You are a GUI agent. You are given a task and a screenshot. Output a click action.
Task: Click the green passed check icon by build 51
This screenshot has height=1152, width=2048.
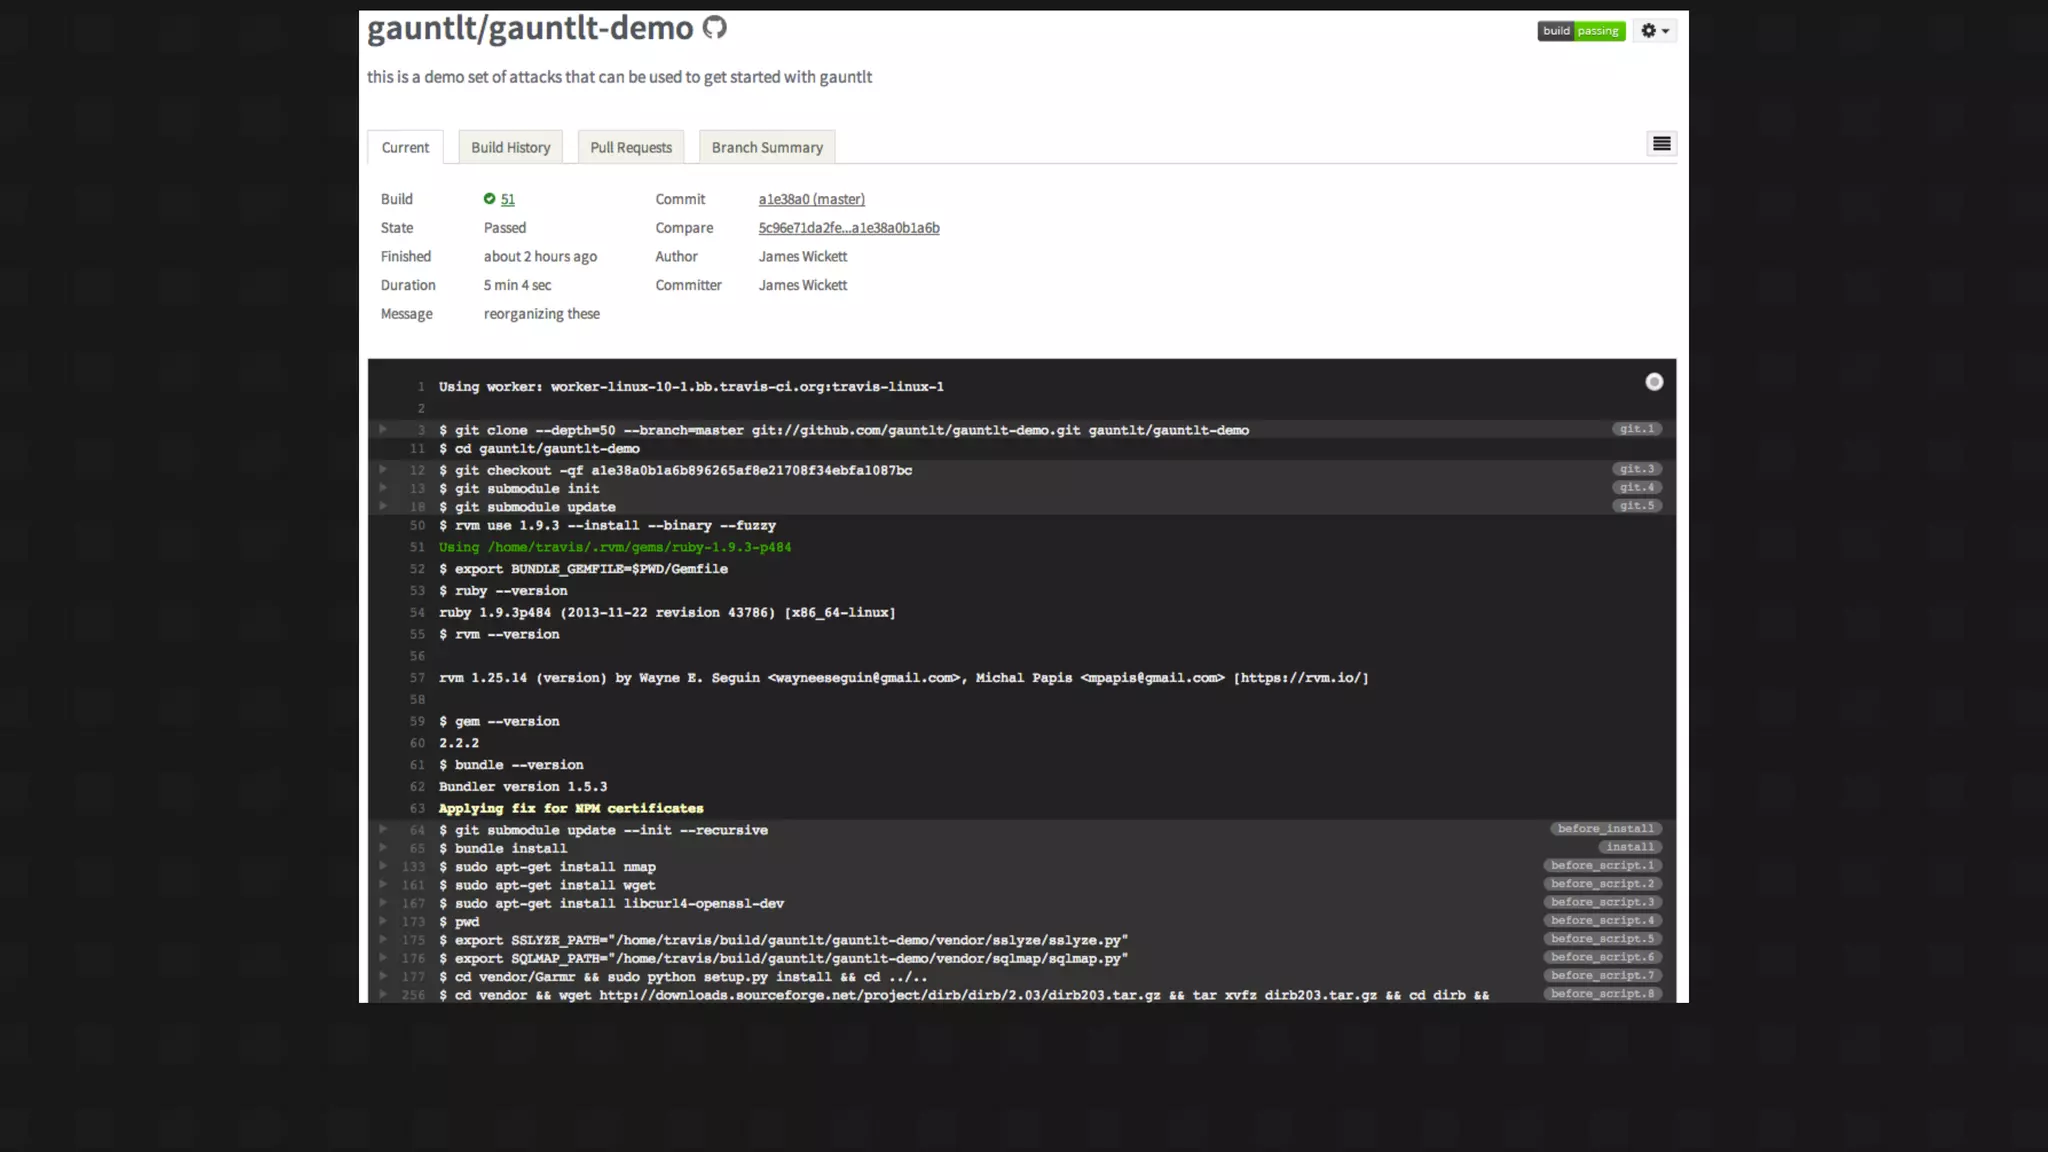(x=489, y=199)
